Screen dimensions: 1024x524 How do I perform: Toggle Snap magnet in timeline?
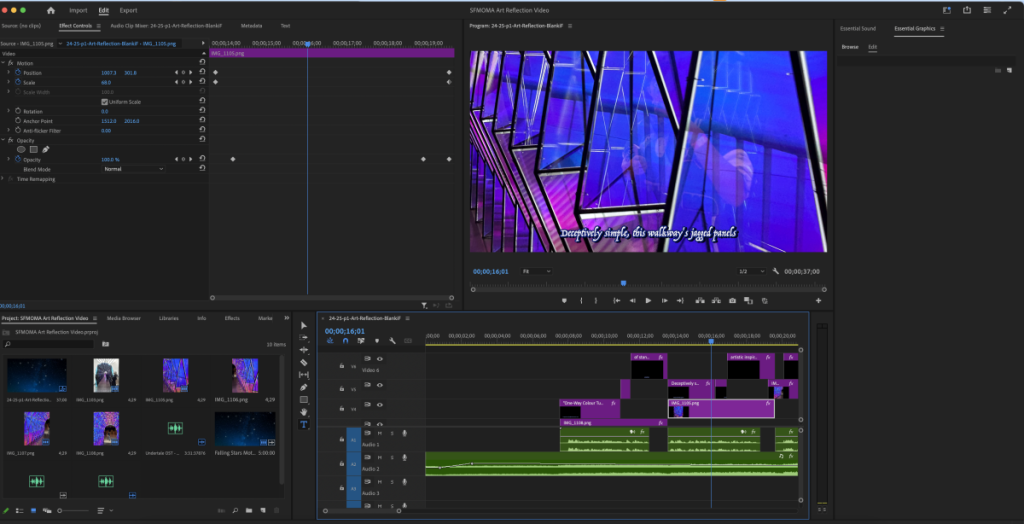point(345,341)
